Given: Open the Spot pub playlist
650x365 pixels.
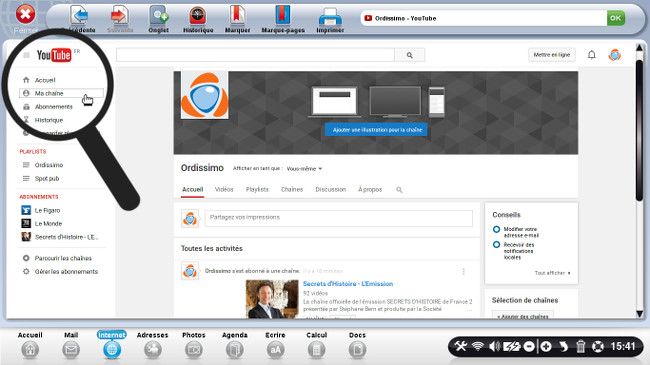Looking at the screenshot, I should [46, 178].
